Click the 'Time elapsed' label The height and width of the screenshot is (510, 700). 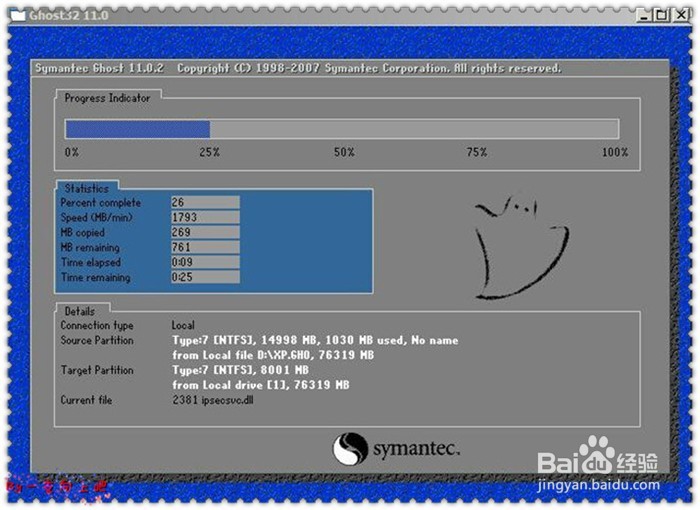pyautogui.click(x=91, y=263)
